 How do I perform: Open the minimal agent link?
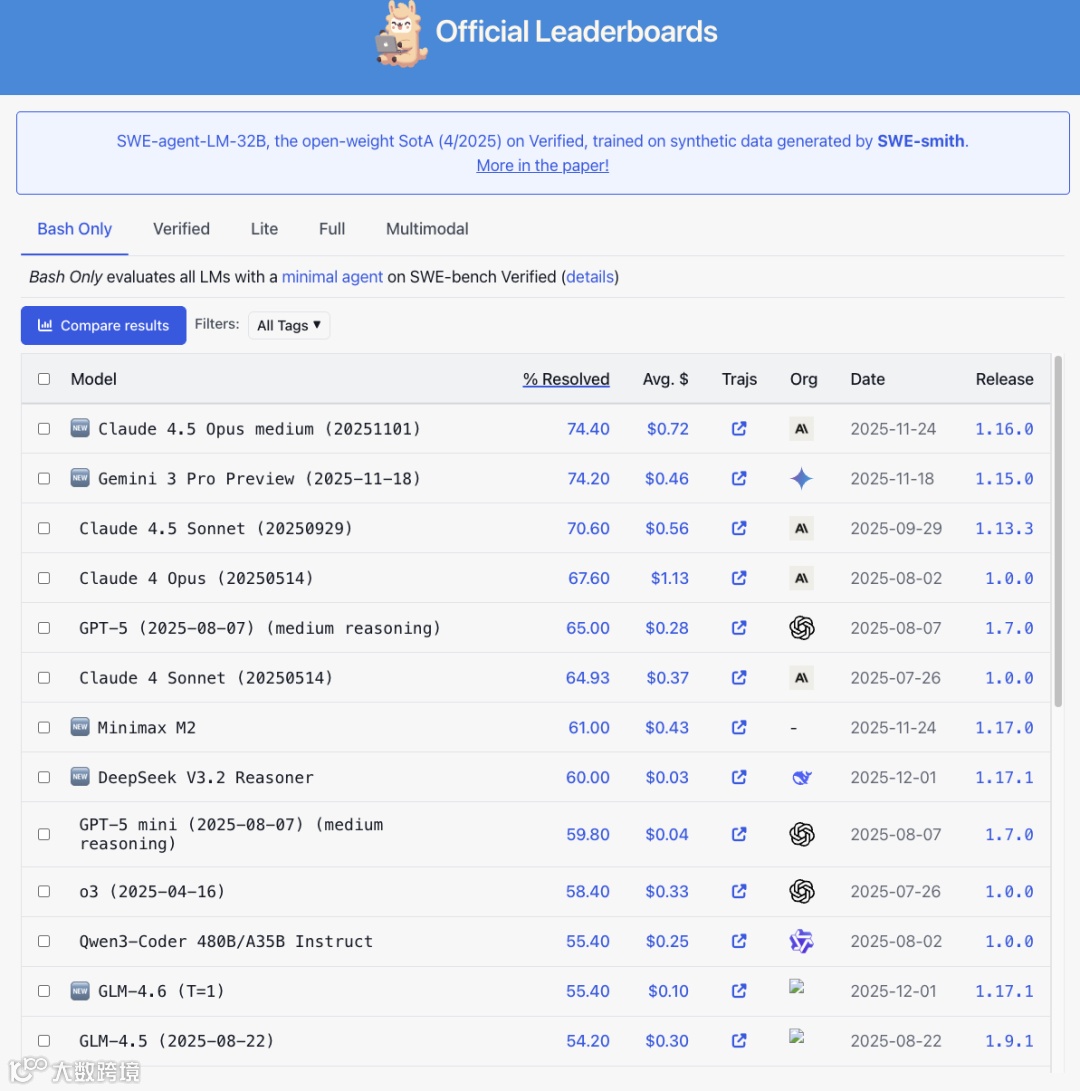[332, 277]
